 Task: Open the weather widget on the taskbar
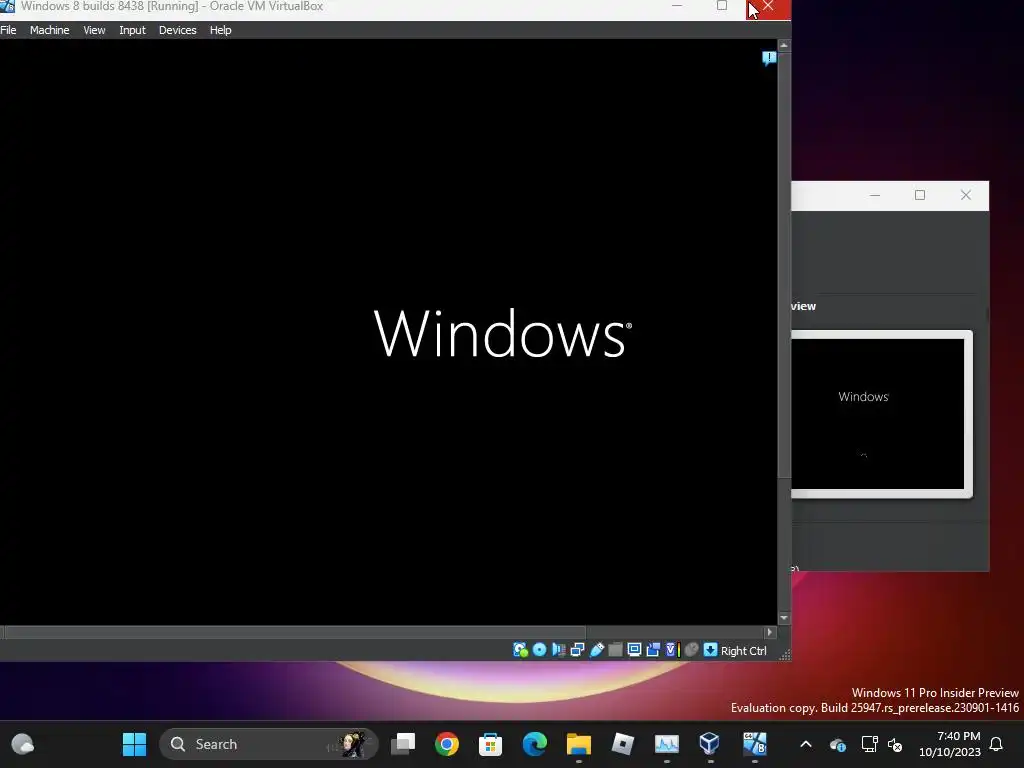[x=23, y=744]
